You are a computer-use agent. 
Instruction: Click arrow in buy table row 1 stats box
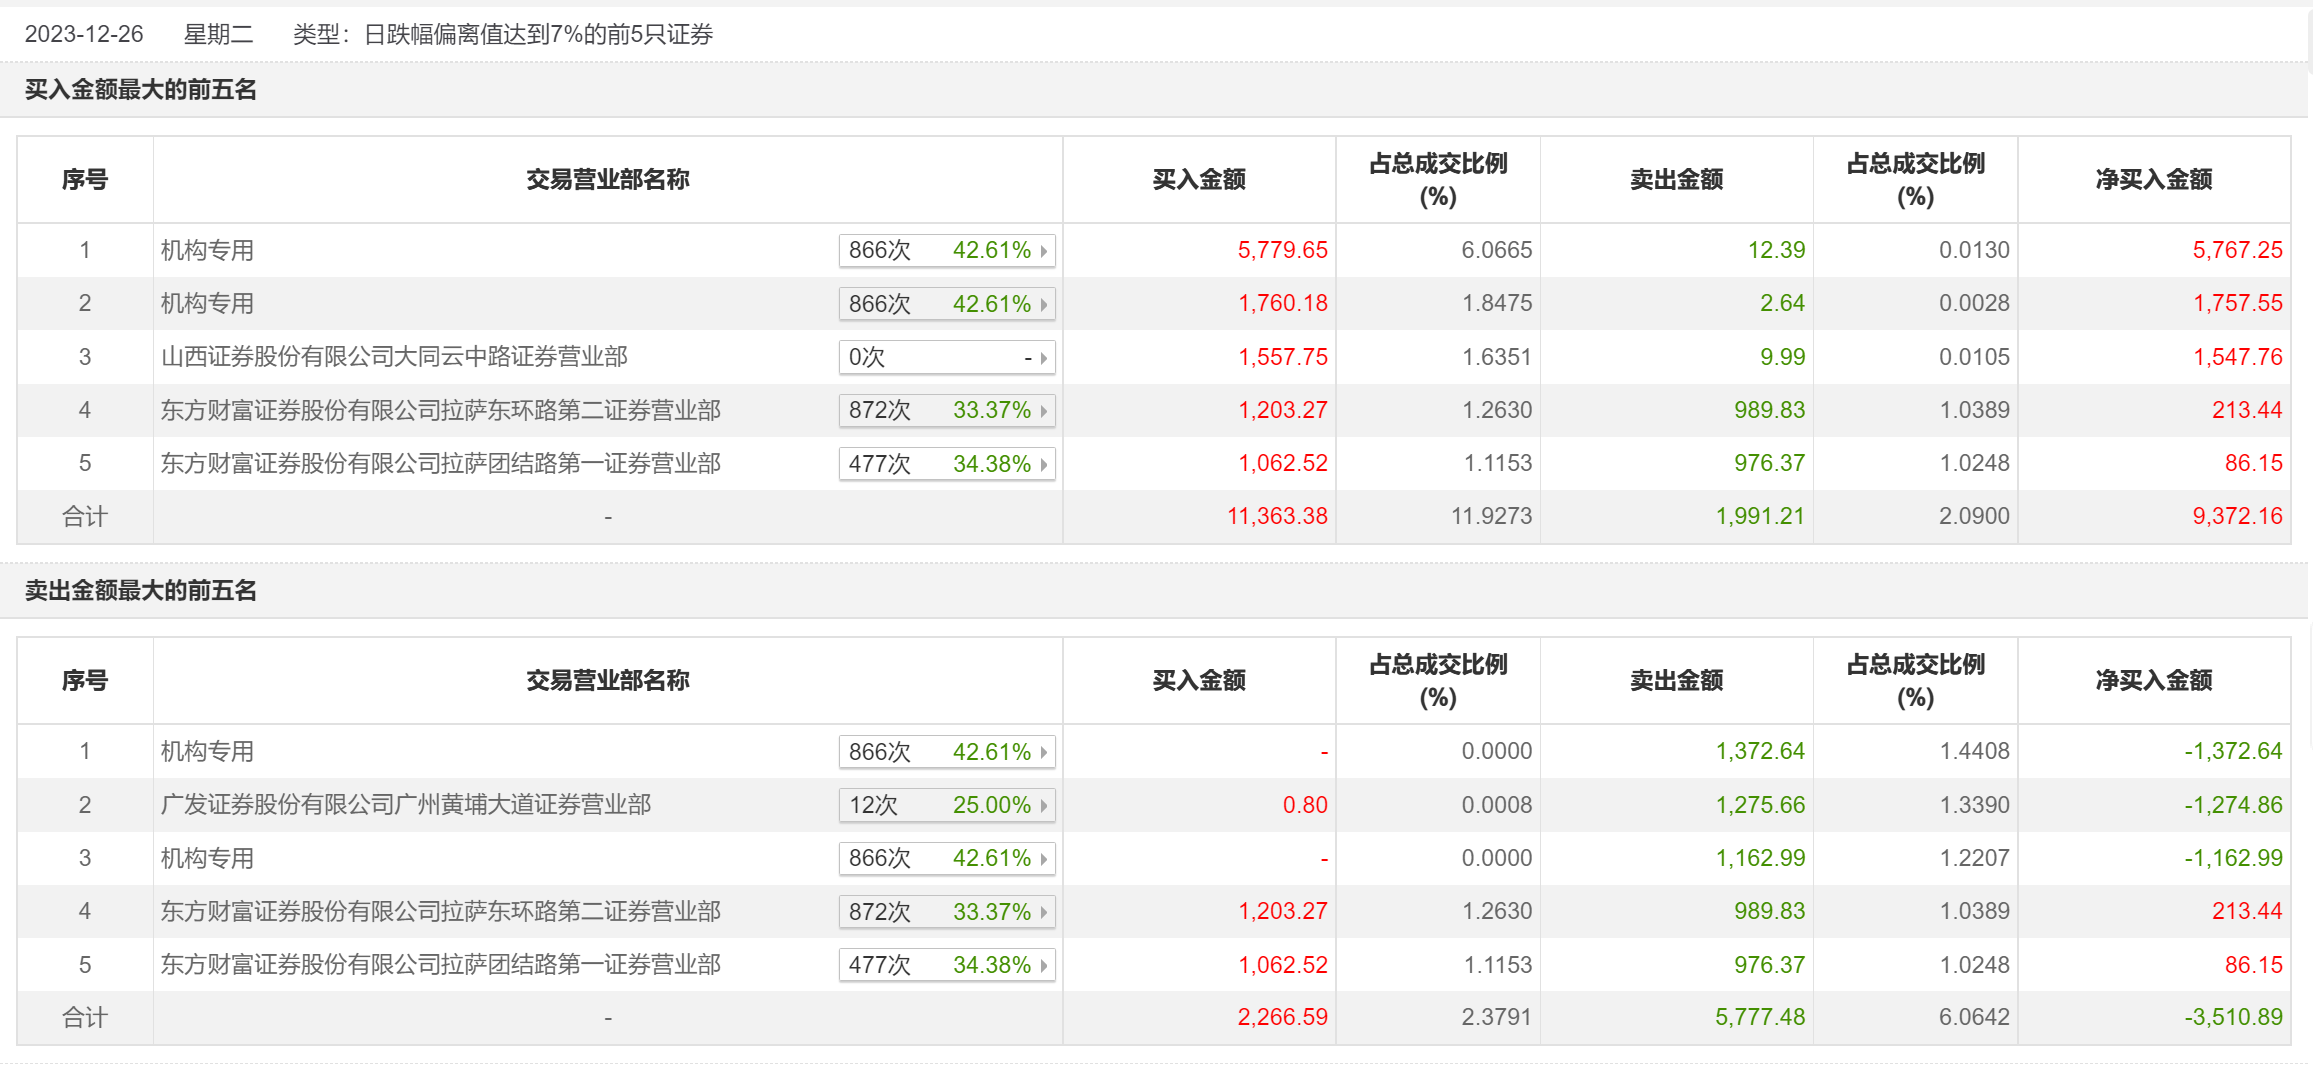point(1043,251)
